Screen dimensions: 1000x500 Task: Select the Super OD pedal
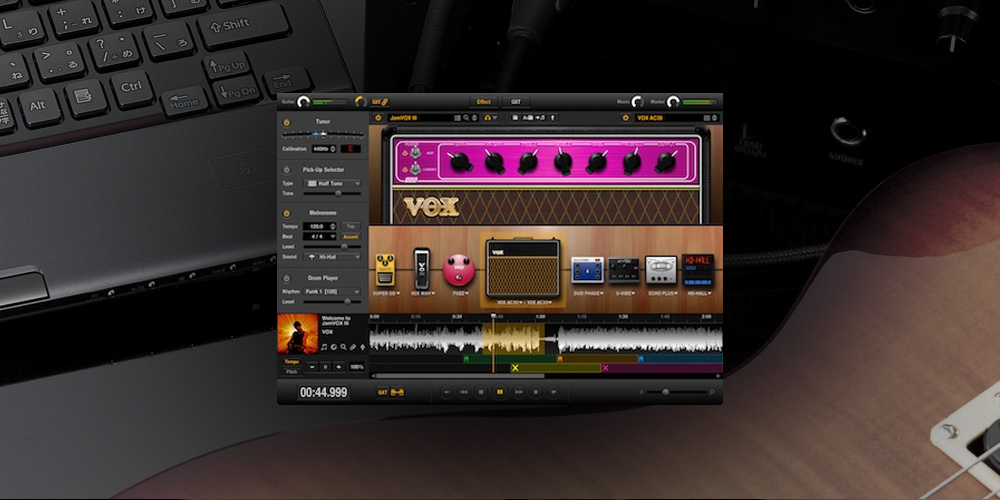385,270
